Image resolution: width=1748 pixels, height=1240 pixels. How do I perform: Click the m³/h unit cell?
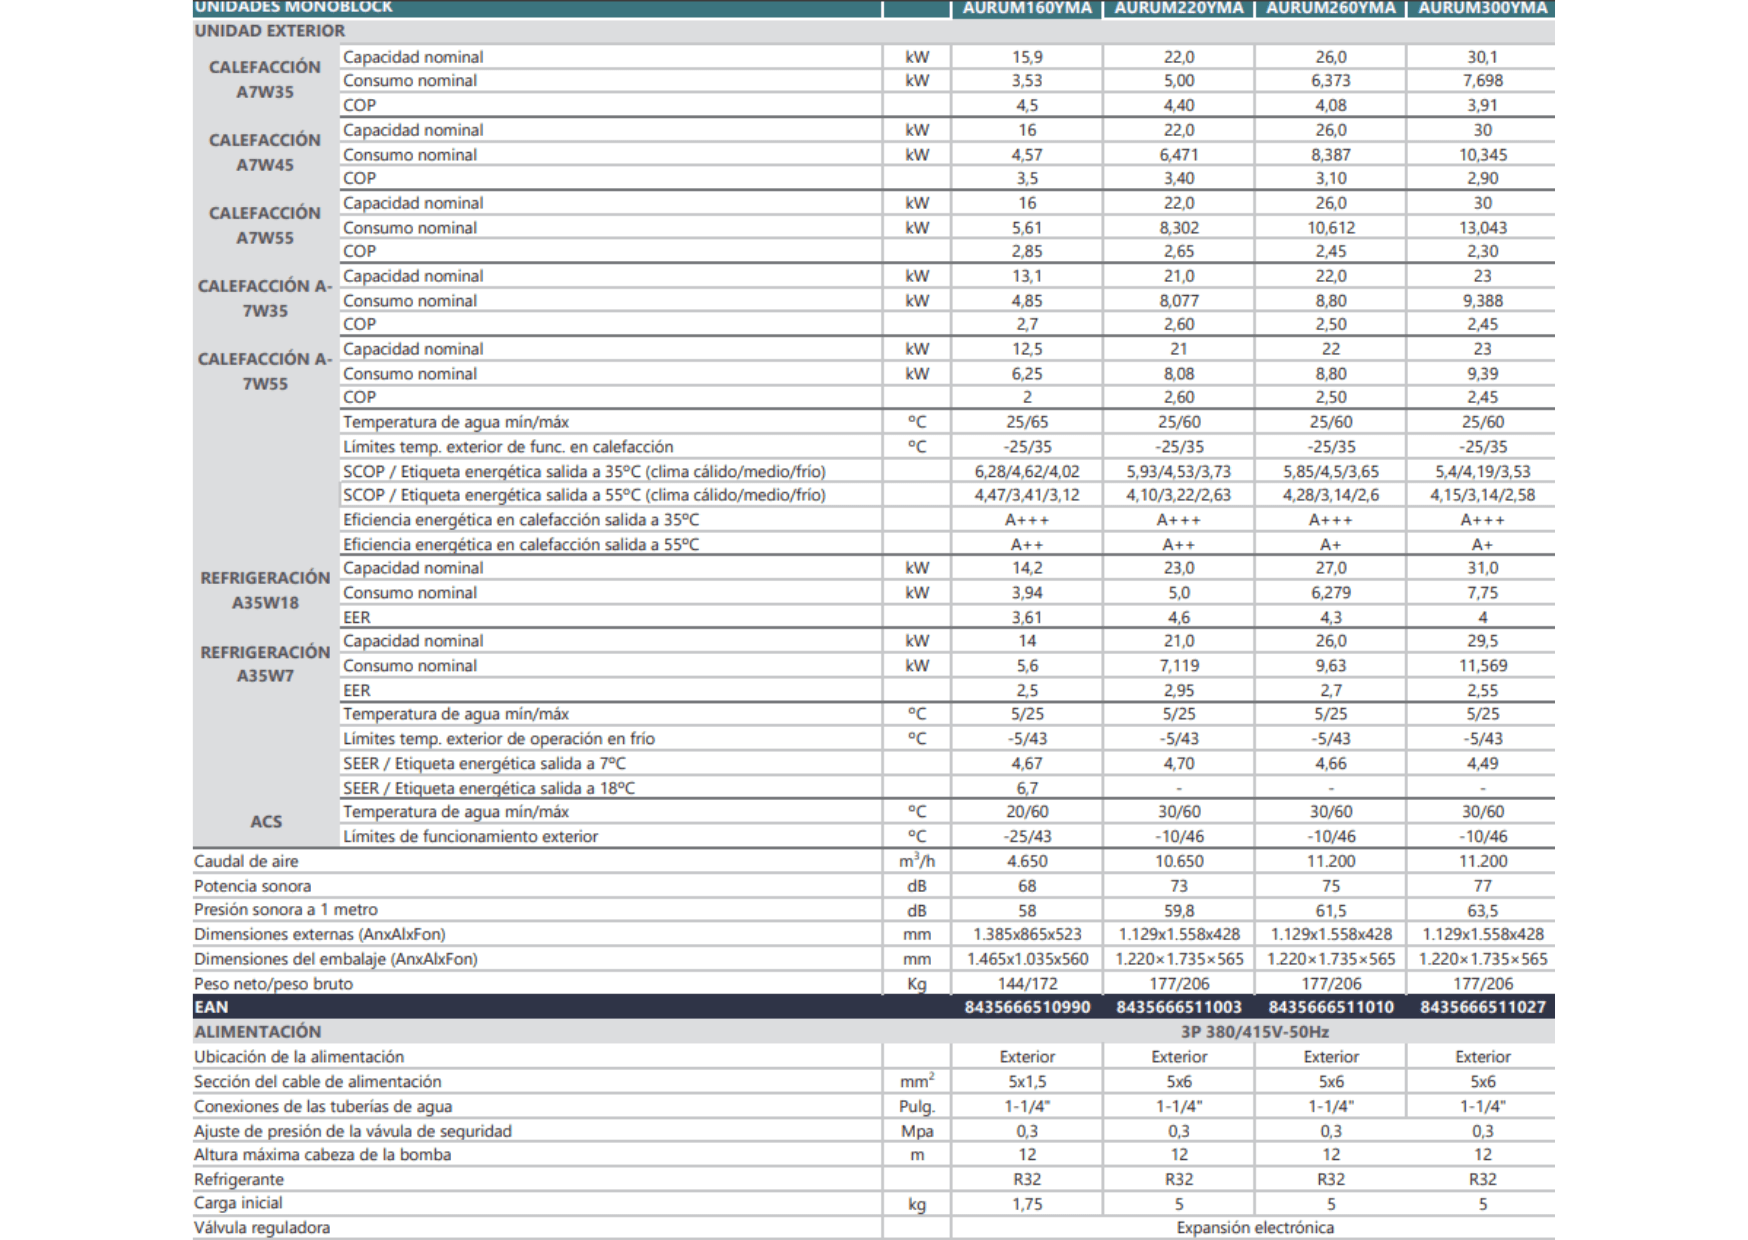coord(917,861)
